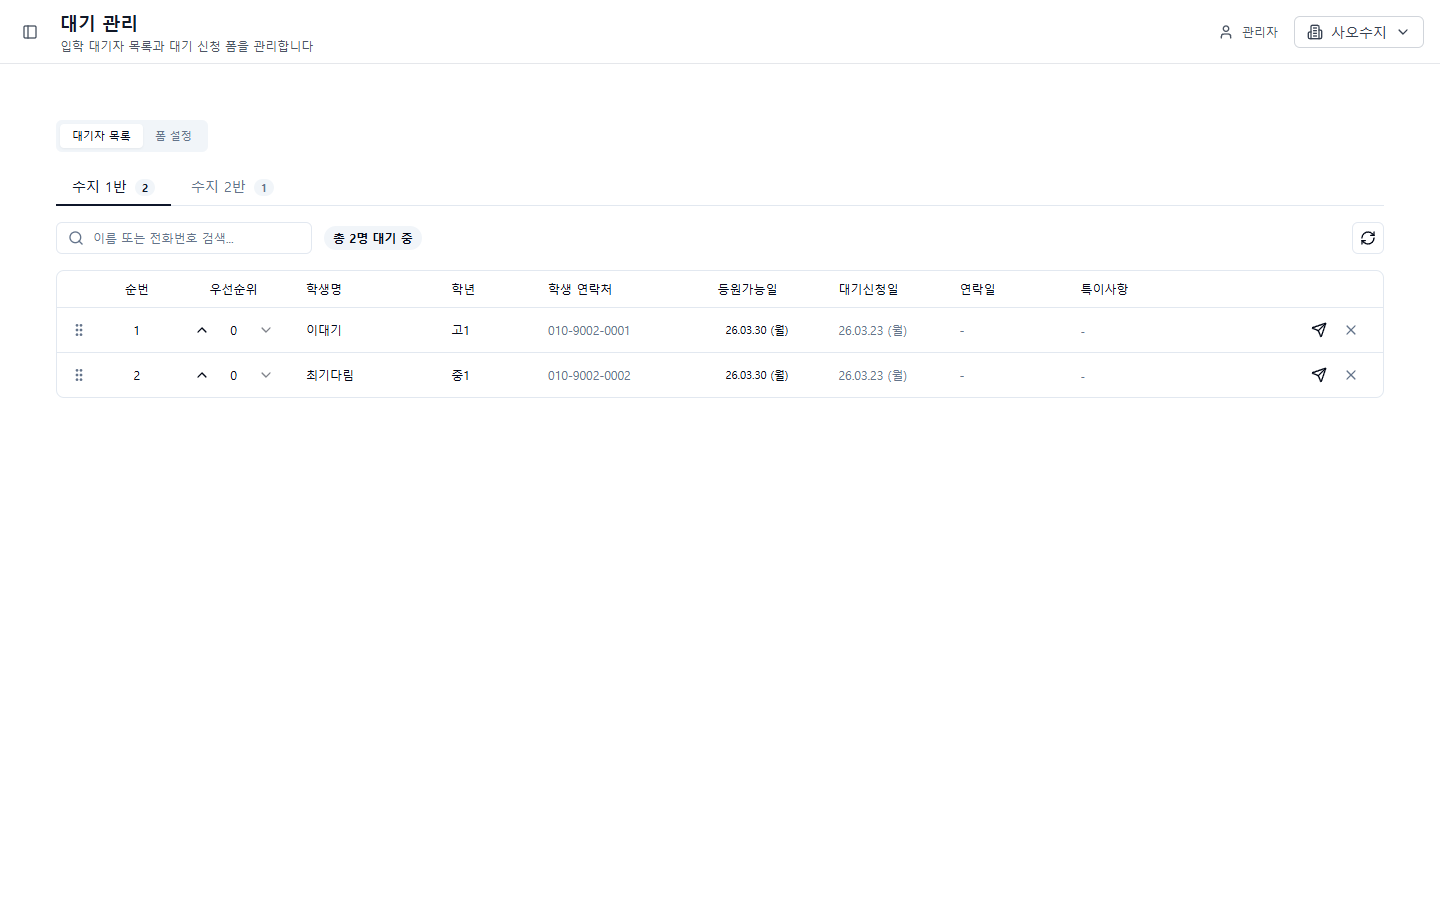Click the drag handle for 이대기's row

pyautogui.click(x=79, y=329)
